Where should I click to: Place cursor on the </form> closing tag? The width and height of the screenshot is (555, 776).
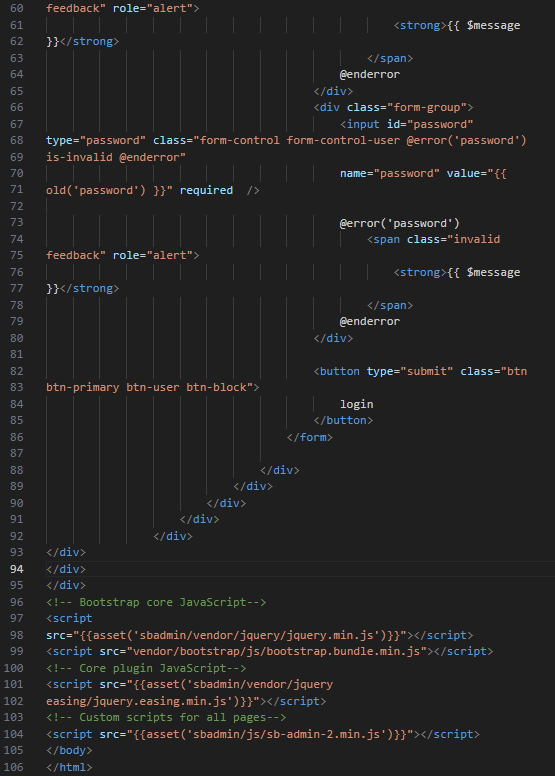pos(309,437)
